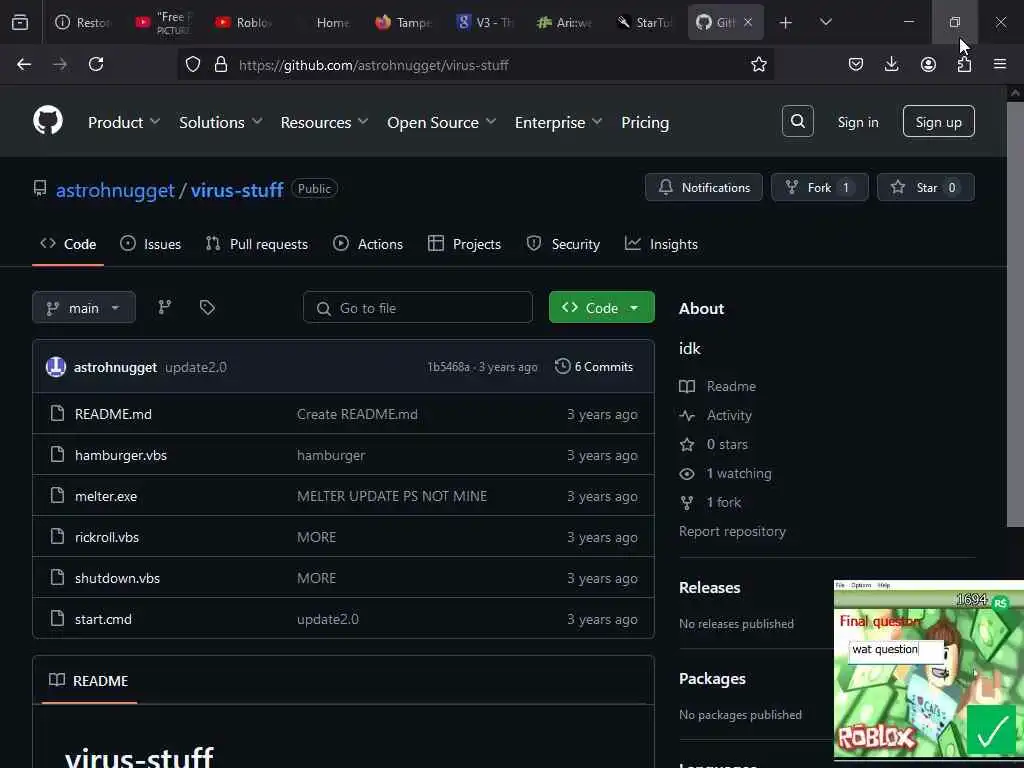Click the padlock site info icon
This screenshot has width=1024, height=768.
pos(221,64)
